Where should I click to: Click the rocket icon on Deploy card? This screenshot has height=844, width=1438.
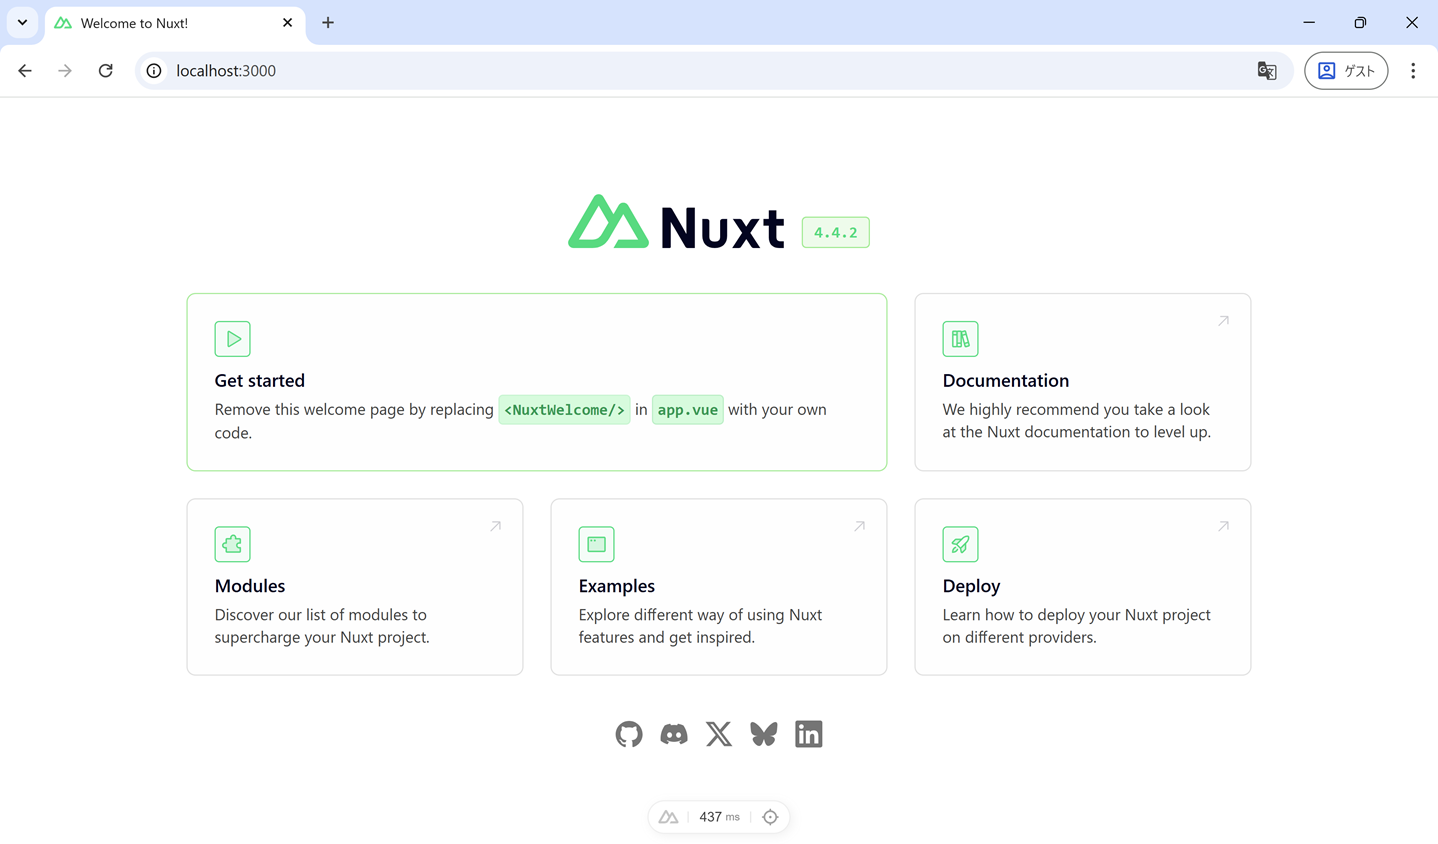coord(960,544)
